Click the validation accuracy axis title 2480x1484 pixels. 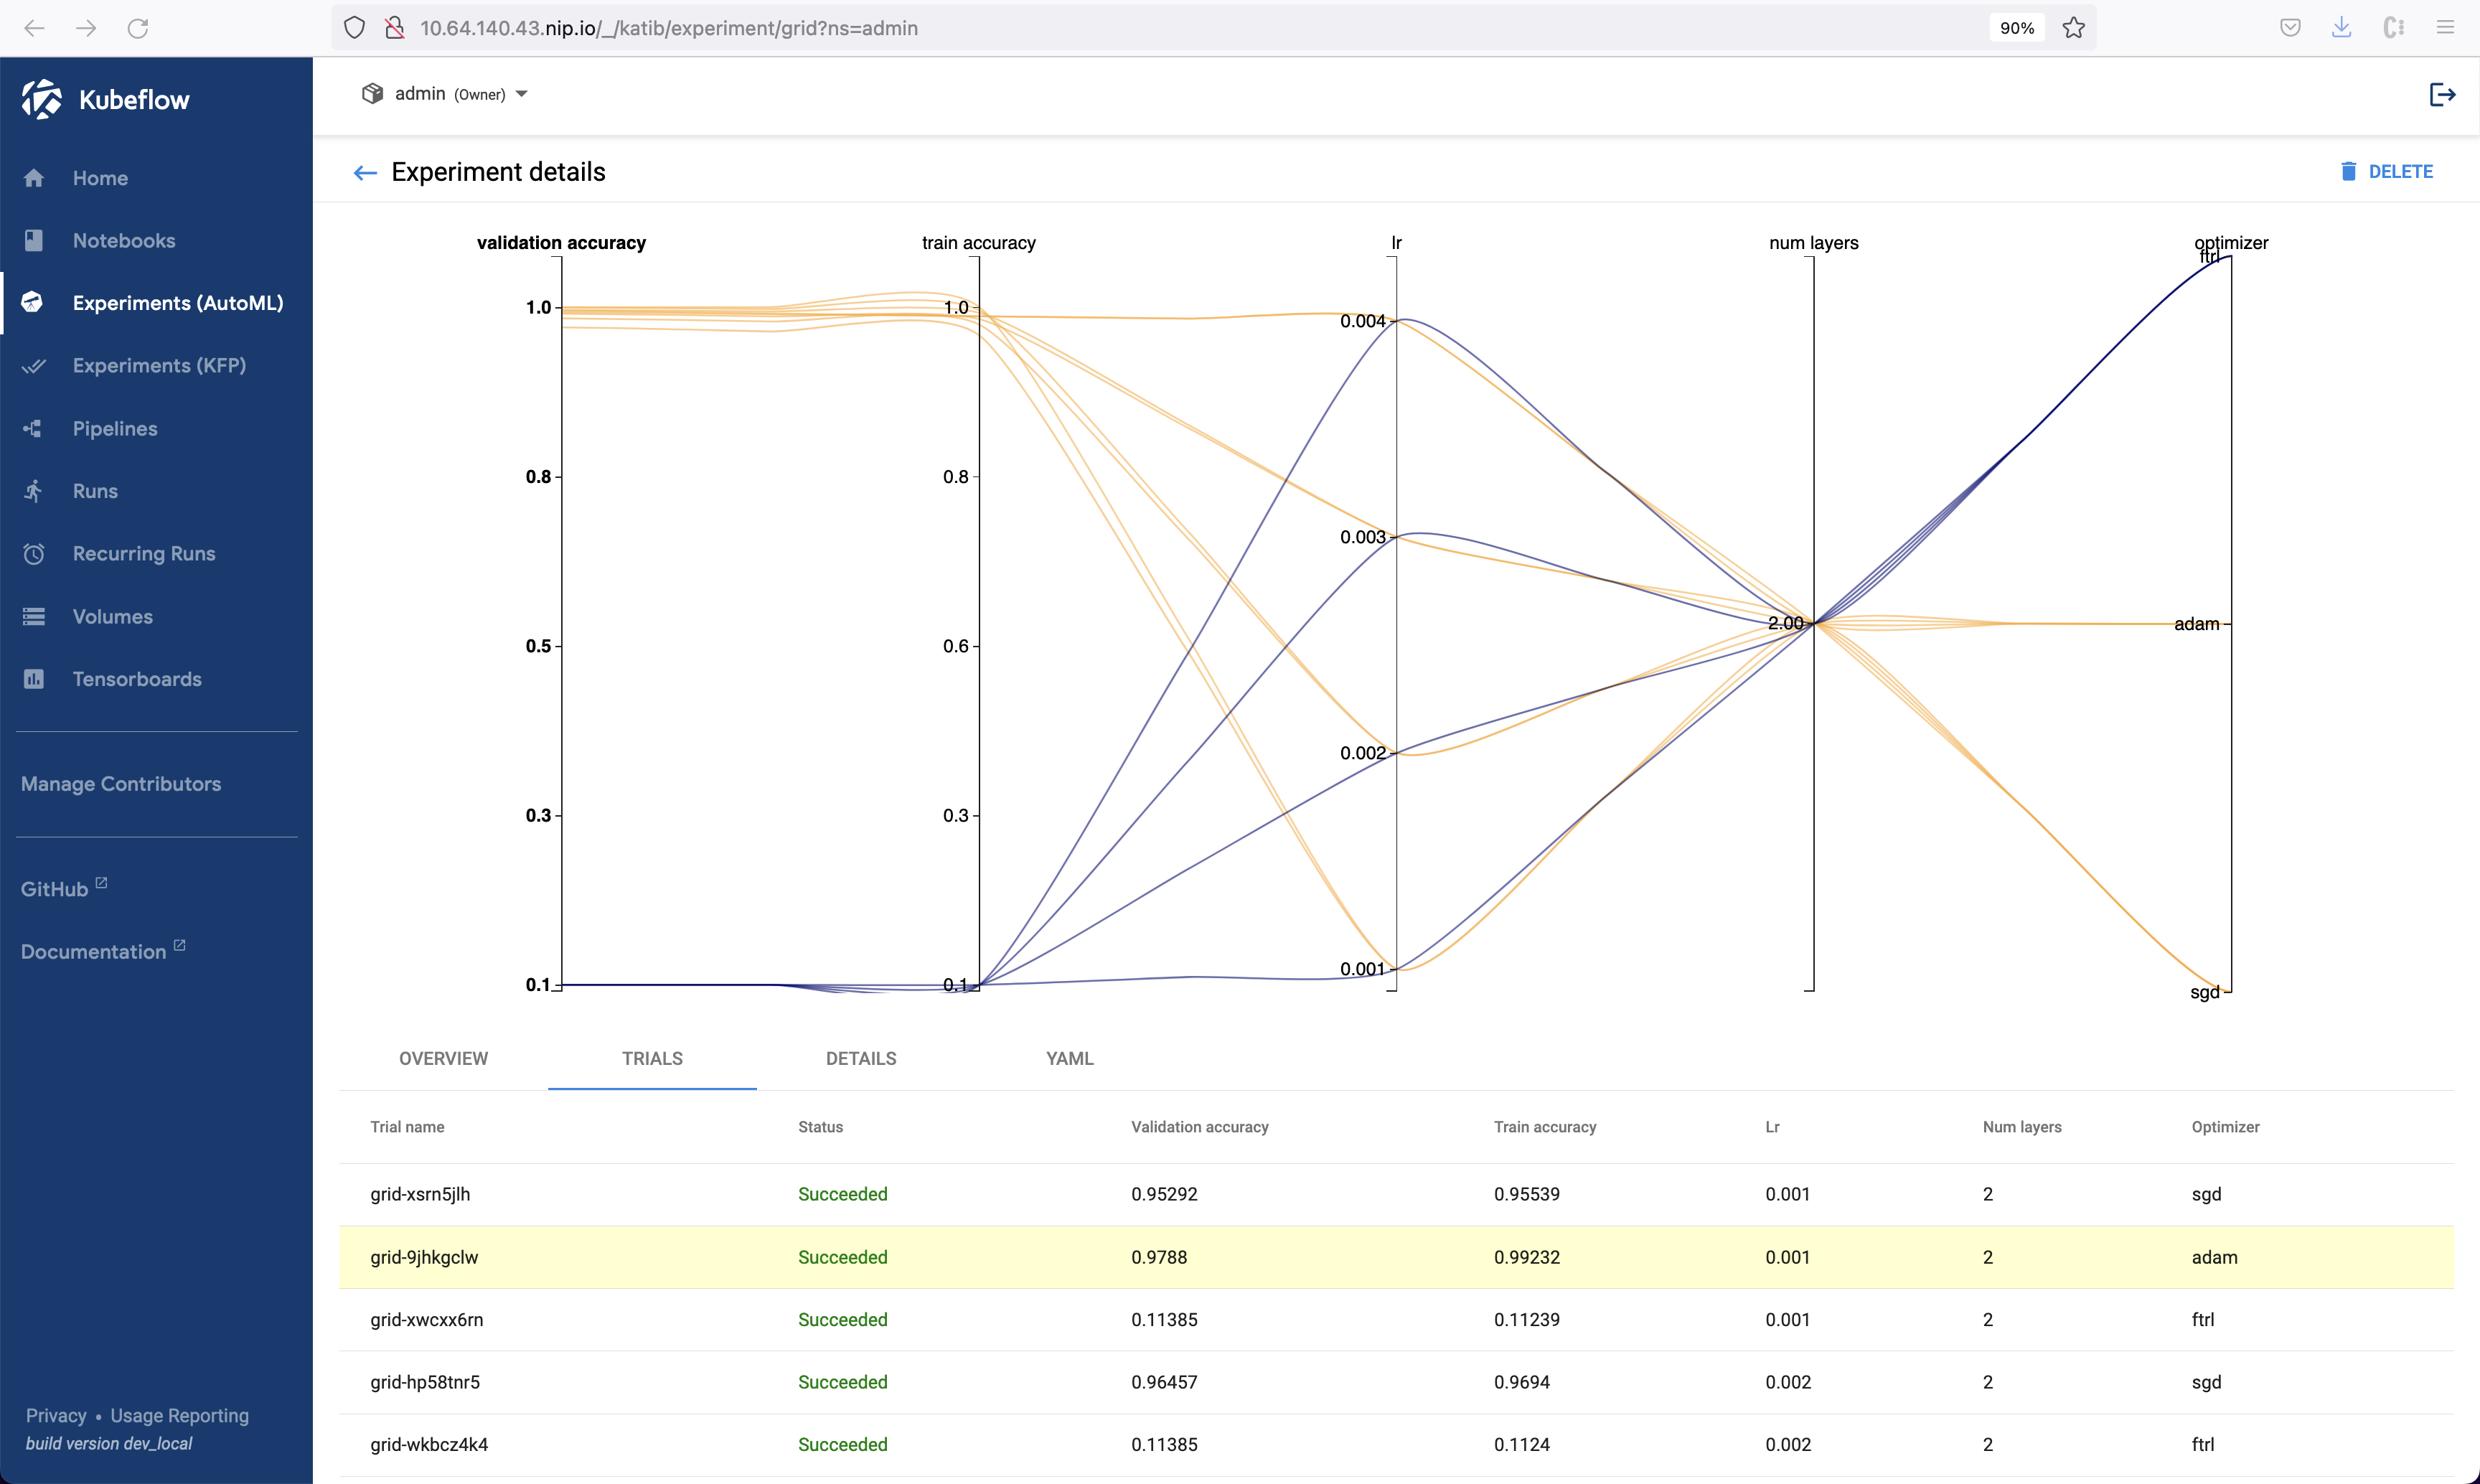561,243
